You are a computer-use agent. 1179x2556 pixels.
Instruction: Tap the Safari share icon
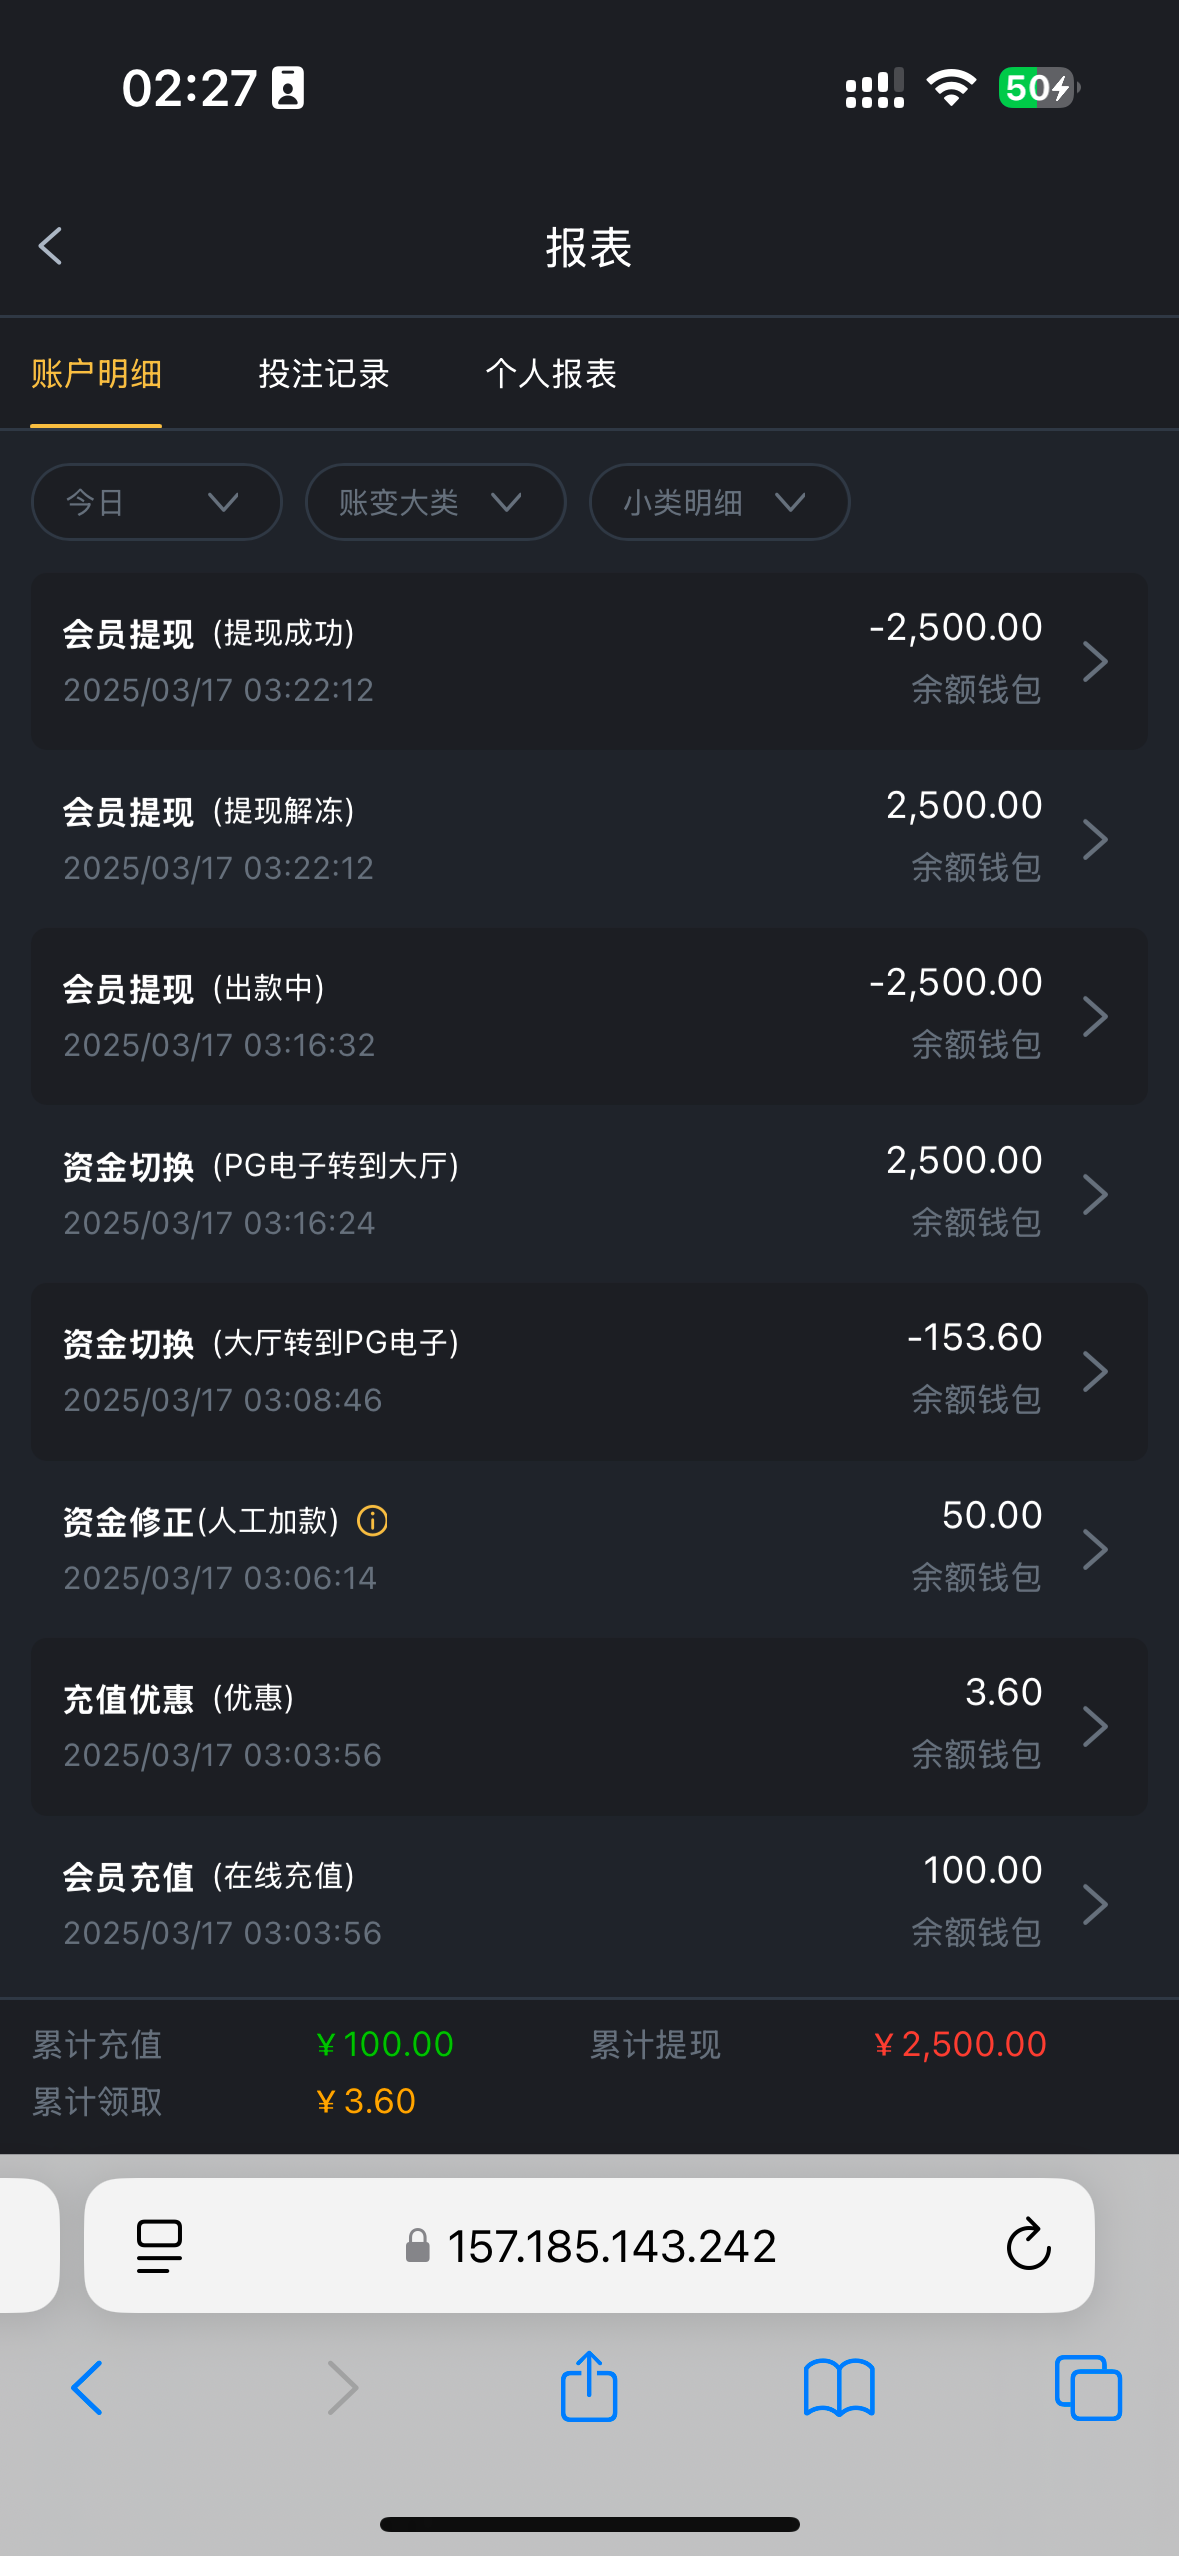pyautogui.click(x=589, y=2386)
